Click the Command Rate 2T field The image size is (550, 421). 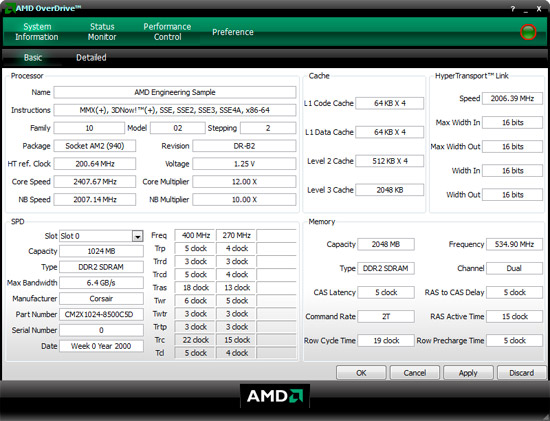click(386, 316)
